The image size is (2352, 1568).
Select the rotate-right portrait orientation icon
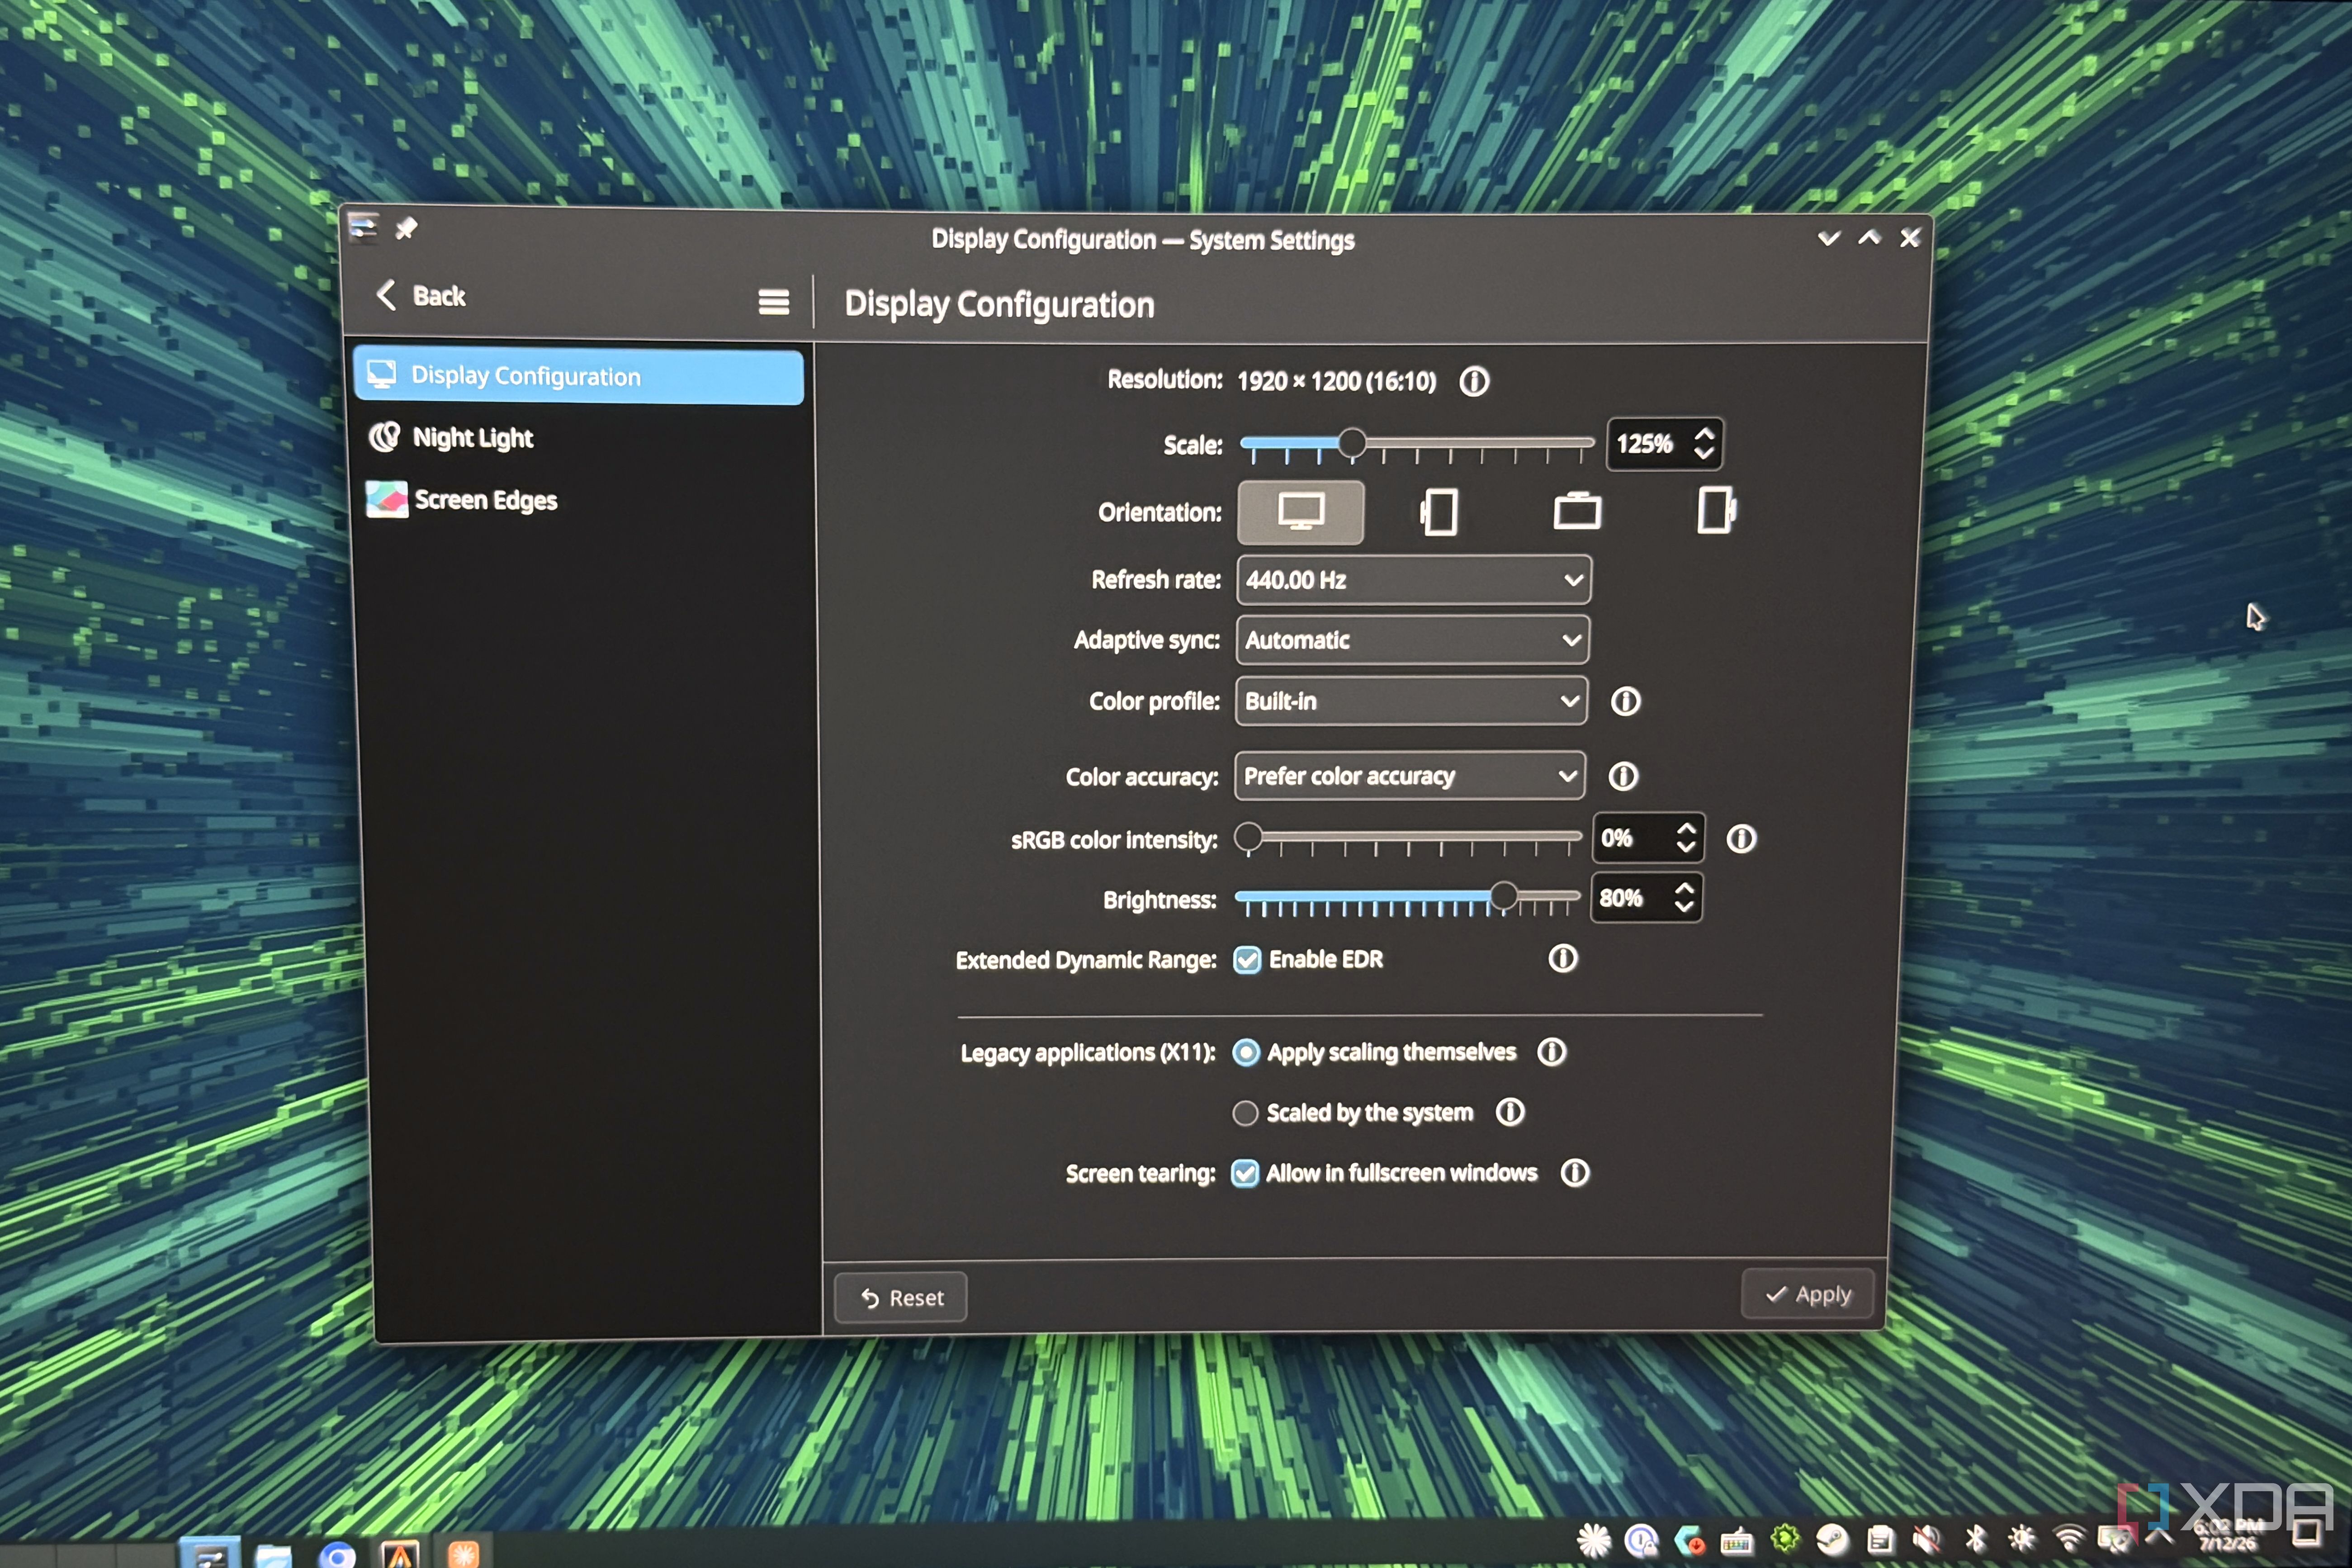[1716, 510]
